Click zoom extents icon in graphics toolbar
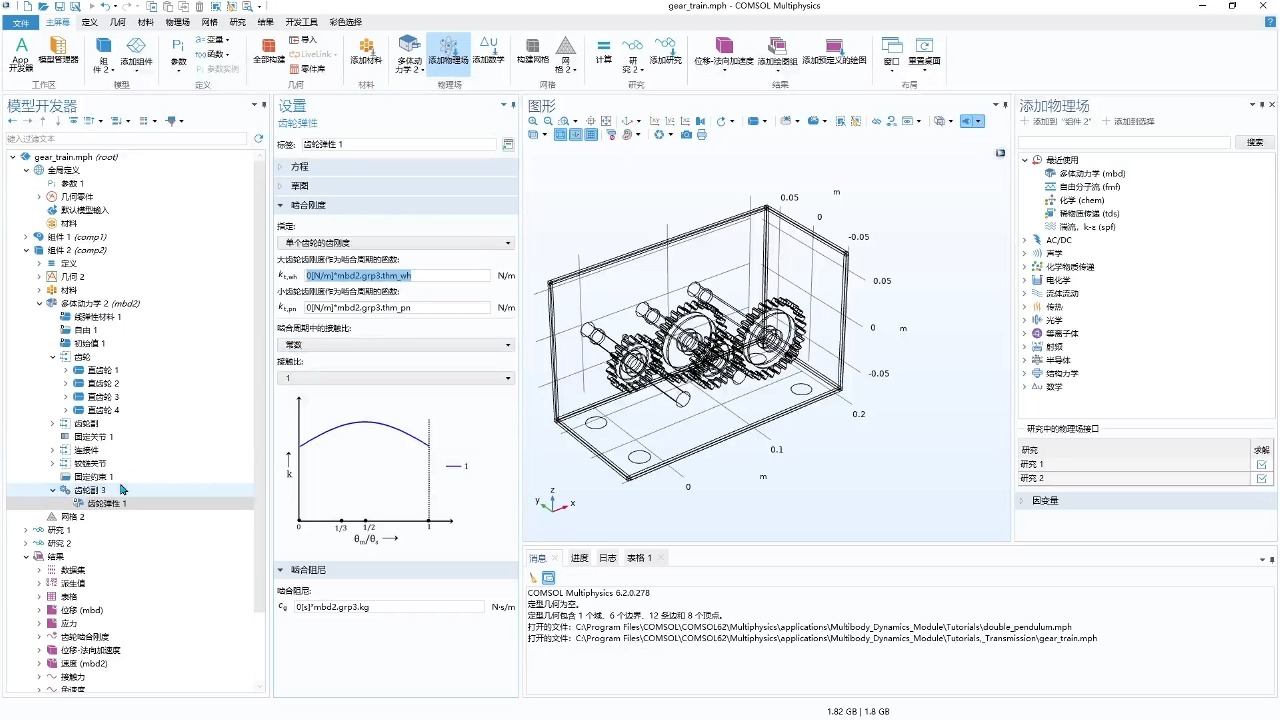 [x=606, y=121]
